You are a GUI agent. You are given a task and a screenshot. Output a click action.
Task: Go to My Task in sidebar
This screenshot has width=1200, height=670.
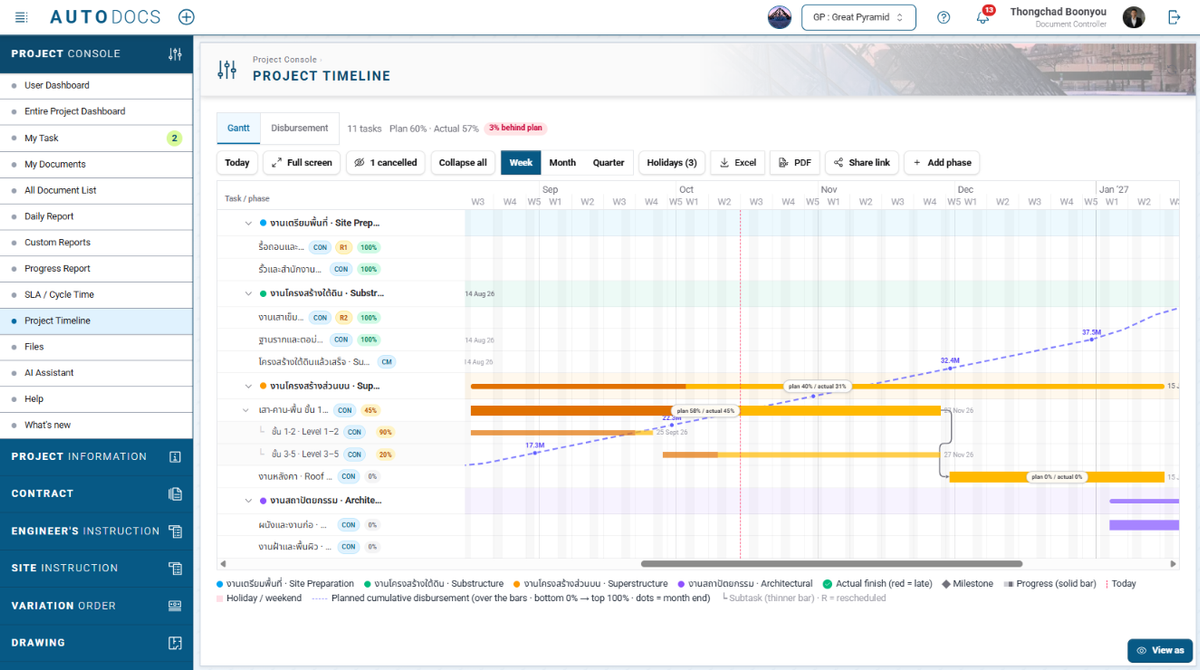click(x=96, y=138)
